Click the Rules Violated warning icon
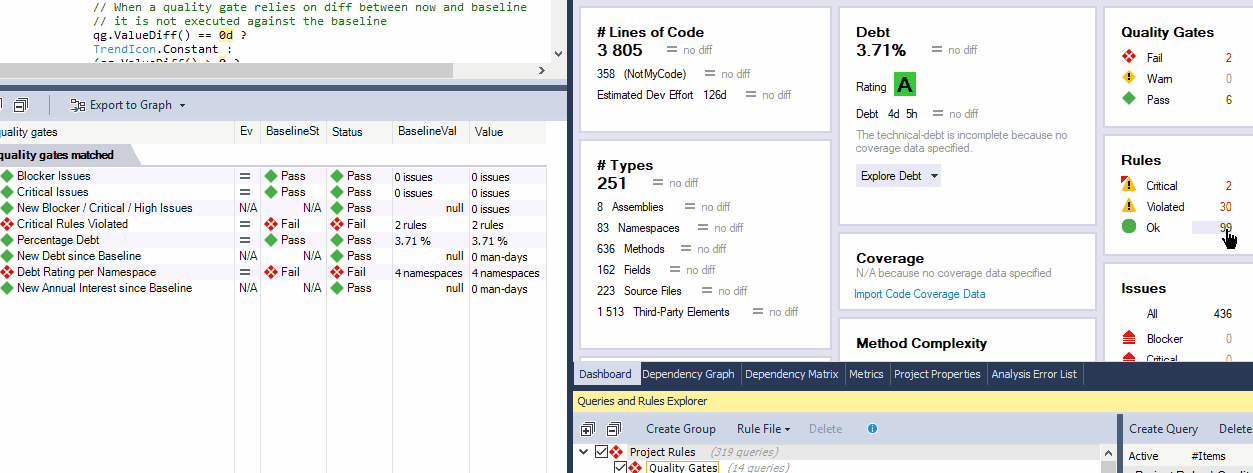Screen dimensions: 1253x473 coord(1129,207)
